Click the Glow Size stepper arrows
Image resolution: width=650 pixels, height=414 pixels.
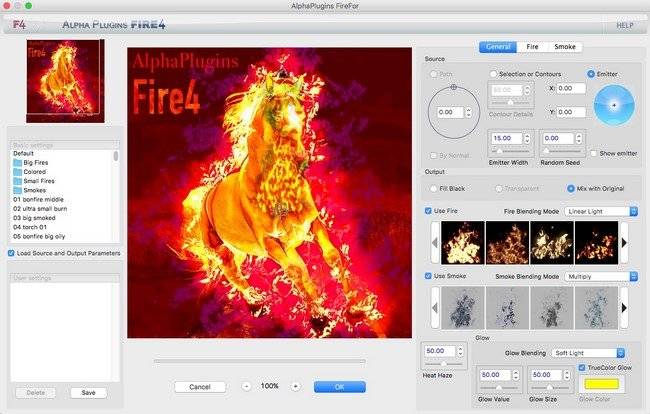coord(567,375)
